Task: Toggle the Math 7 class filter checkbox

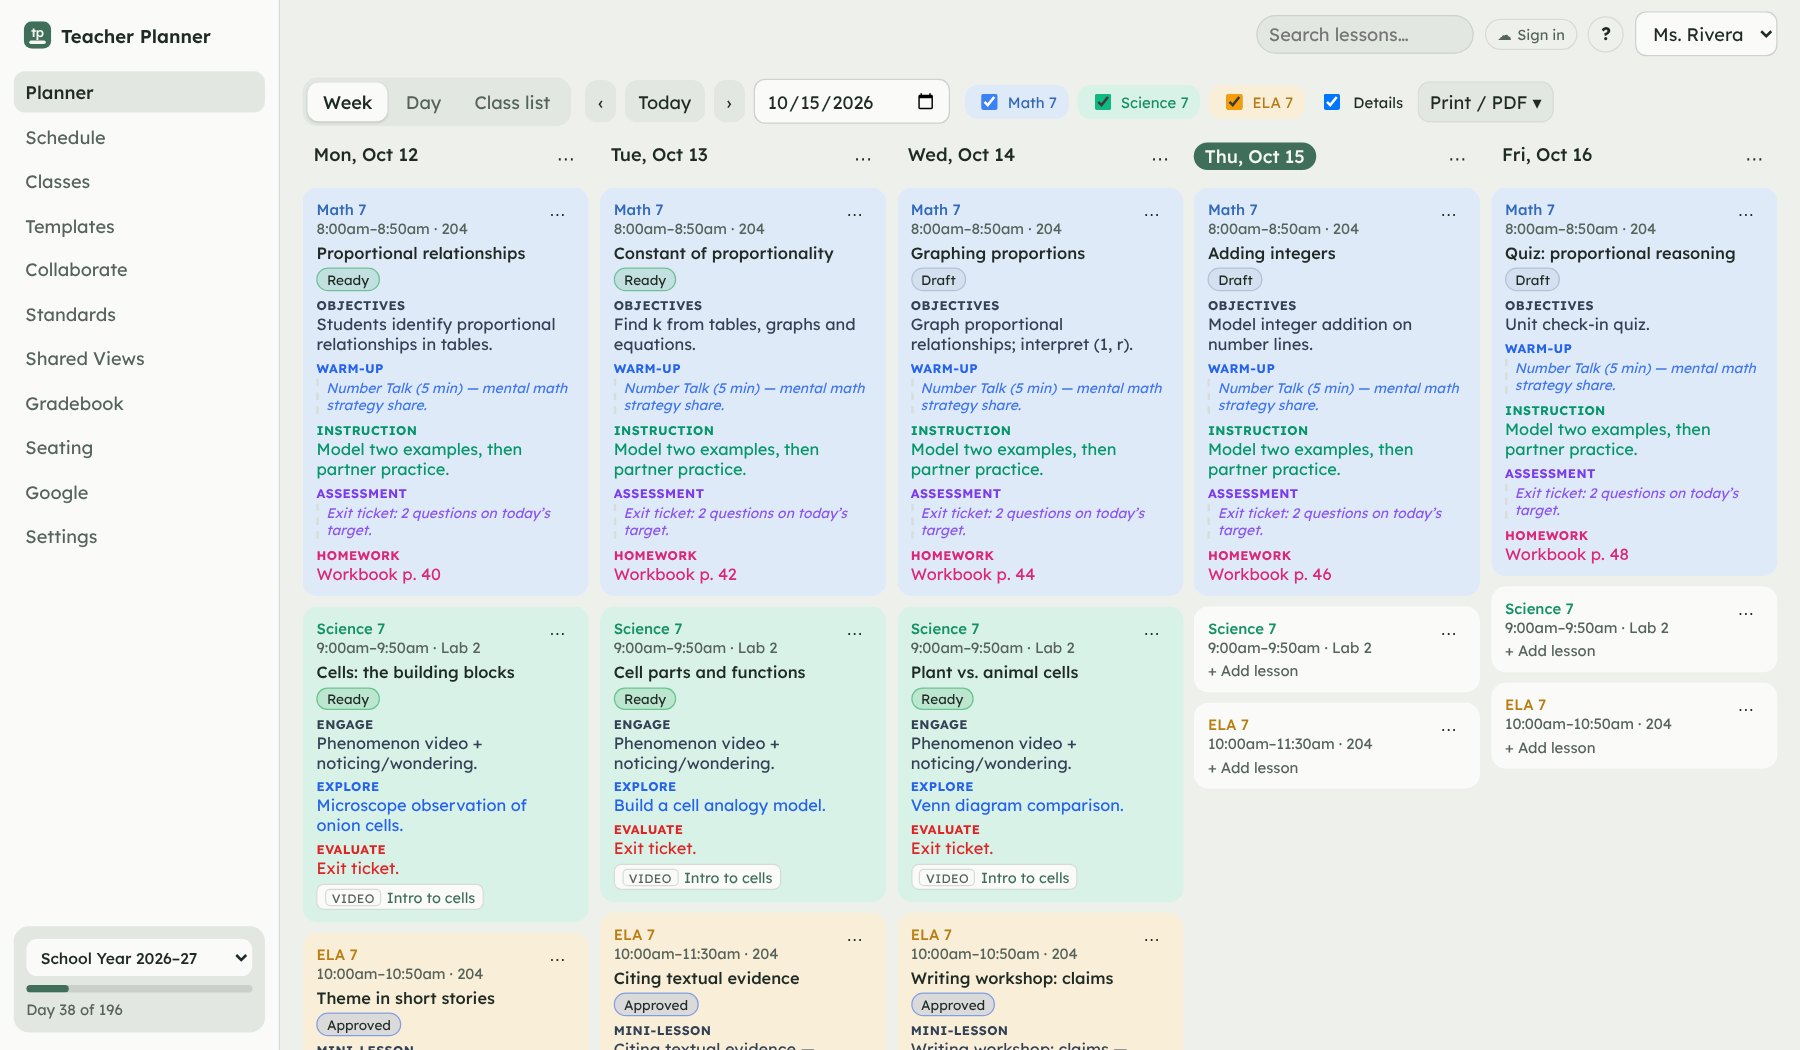Action: [x=989, y=102]
